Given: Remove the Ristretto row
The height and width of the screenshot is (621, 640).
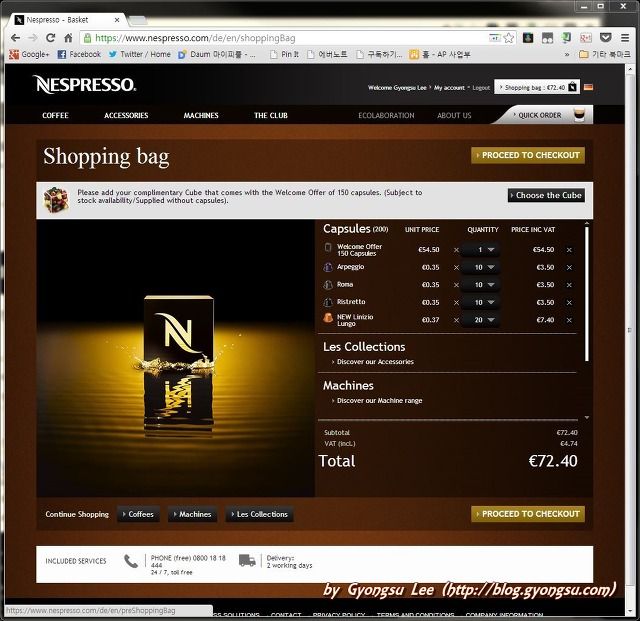Looking at the screenshot, I should click(569, 303).
